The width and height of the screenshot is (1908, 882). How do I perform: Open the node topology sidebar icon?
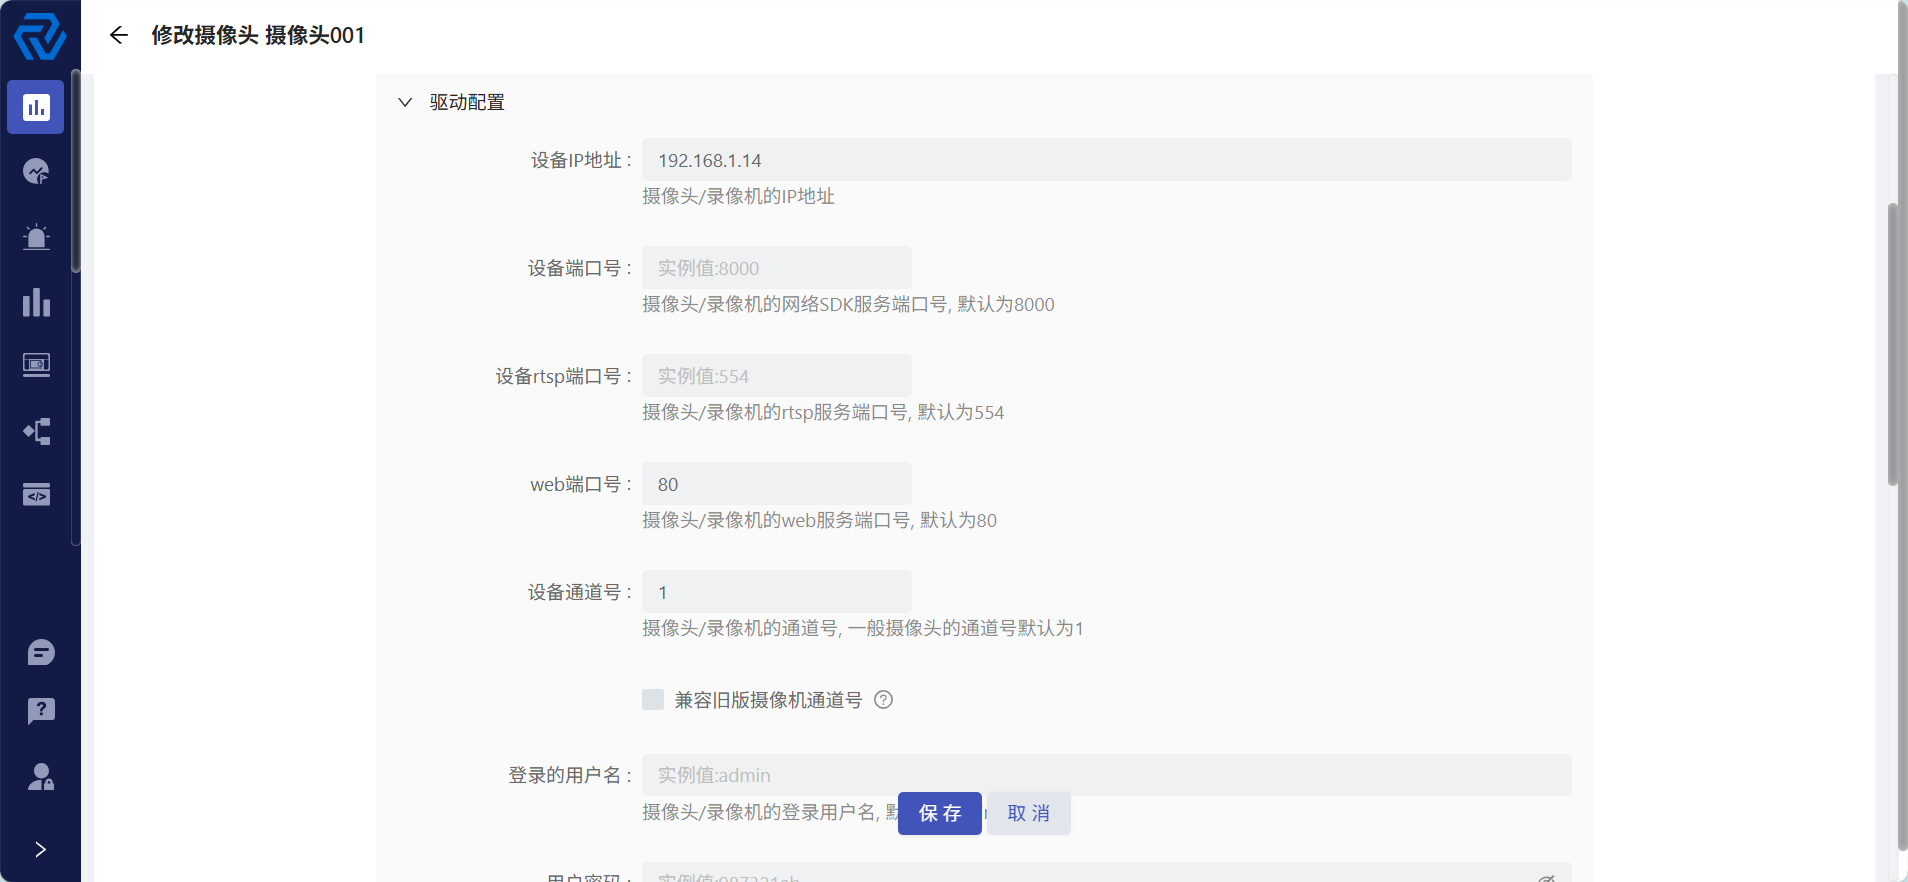tap(36, 431)
